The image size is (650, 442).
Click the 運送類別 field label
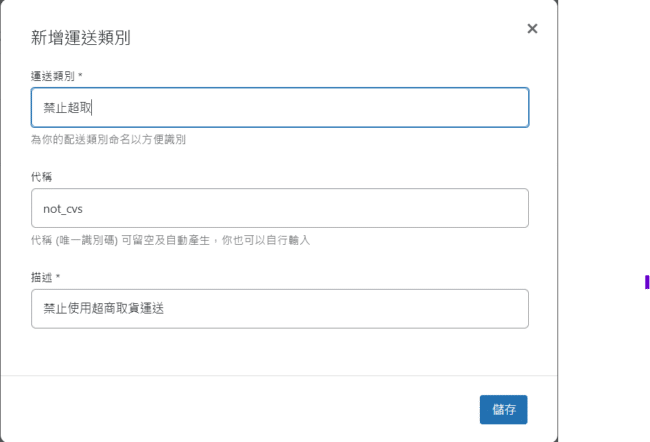(x=53, y=76)
